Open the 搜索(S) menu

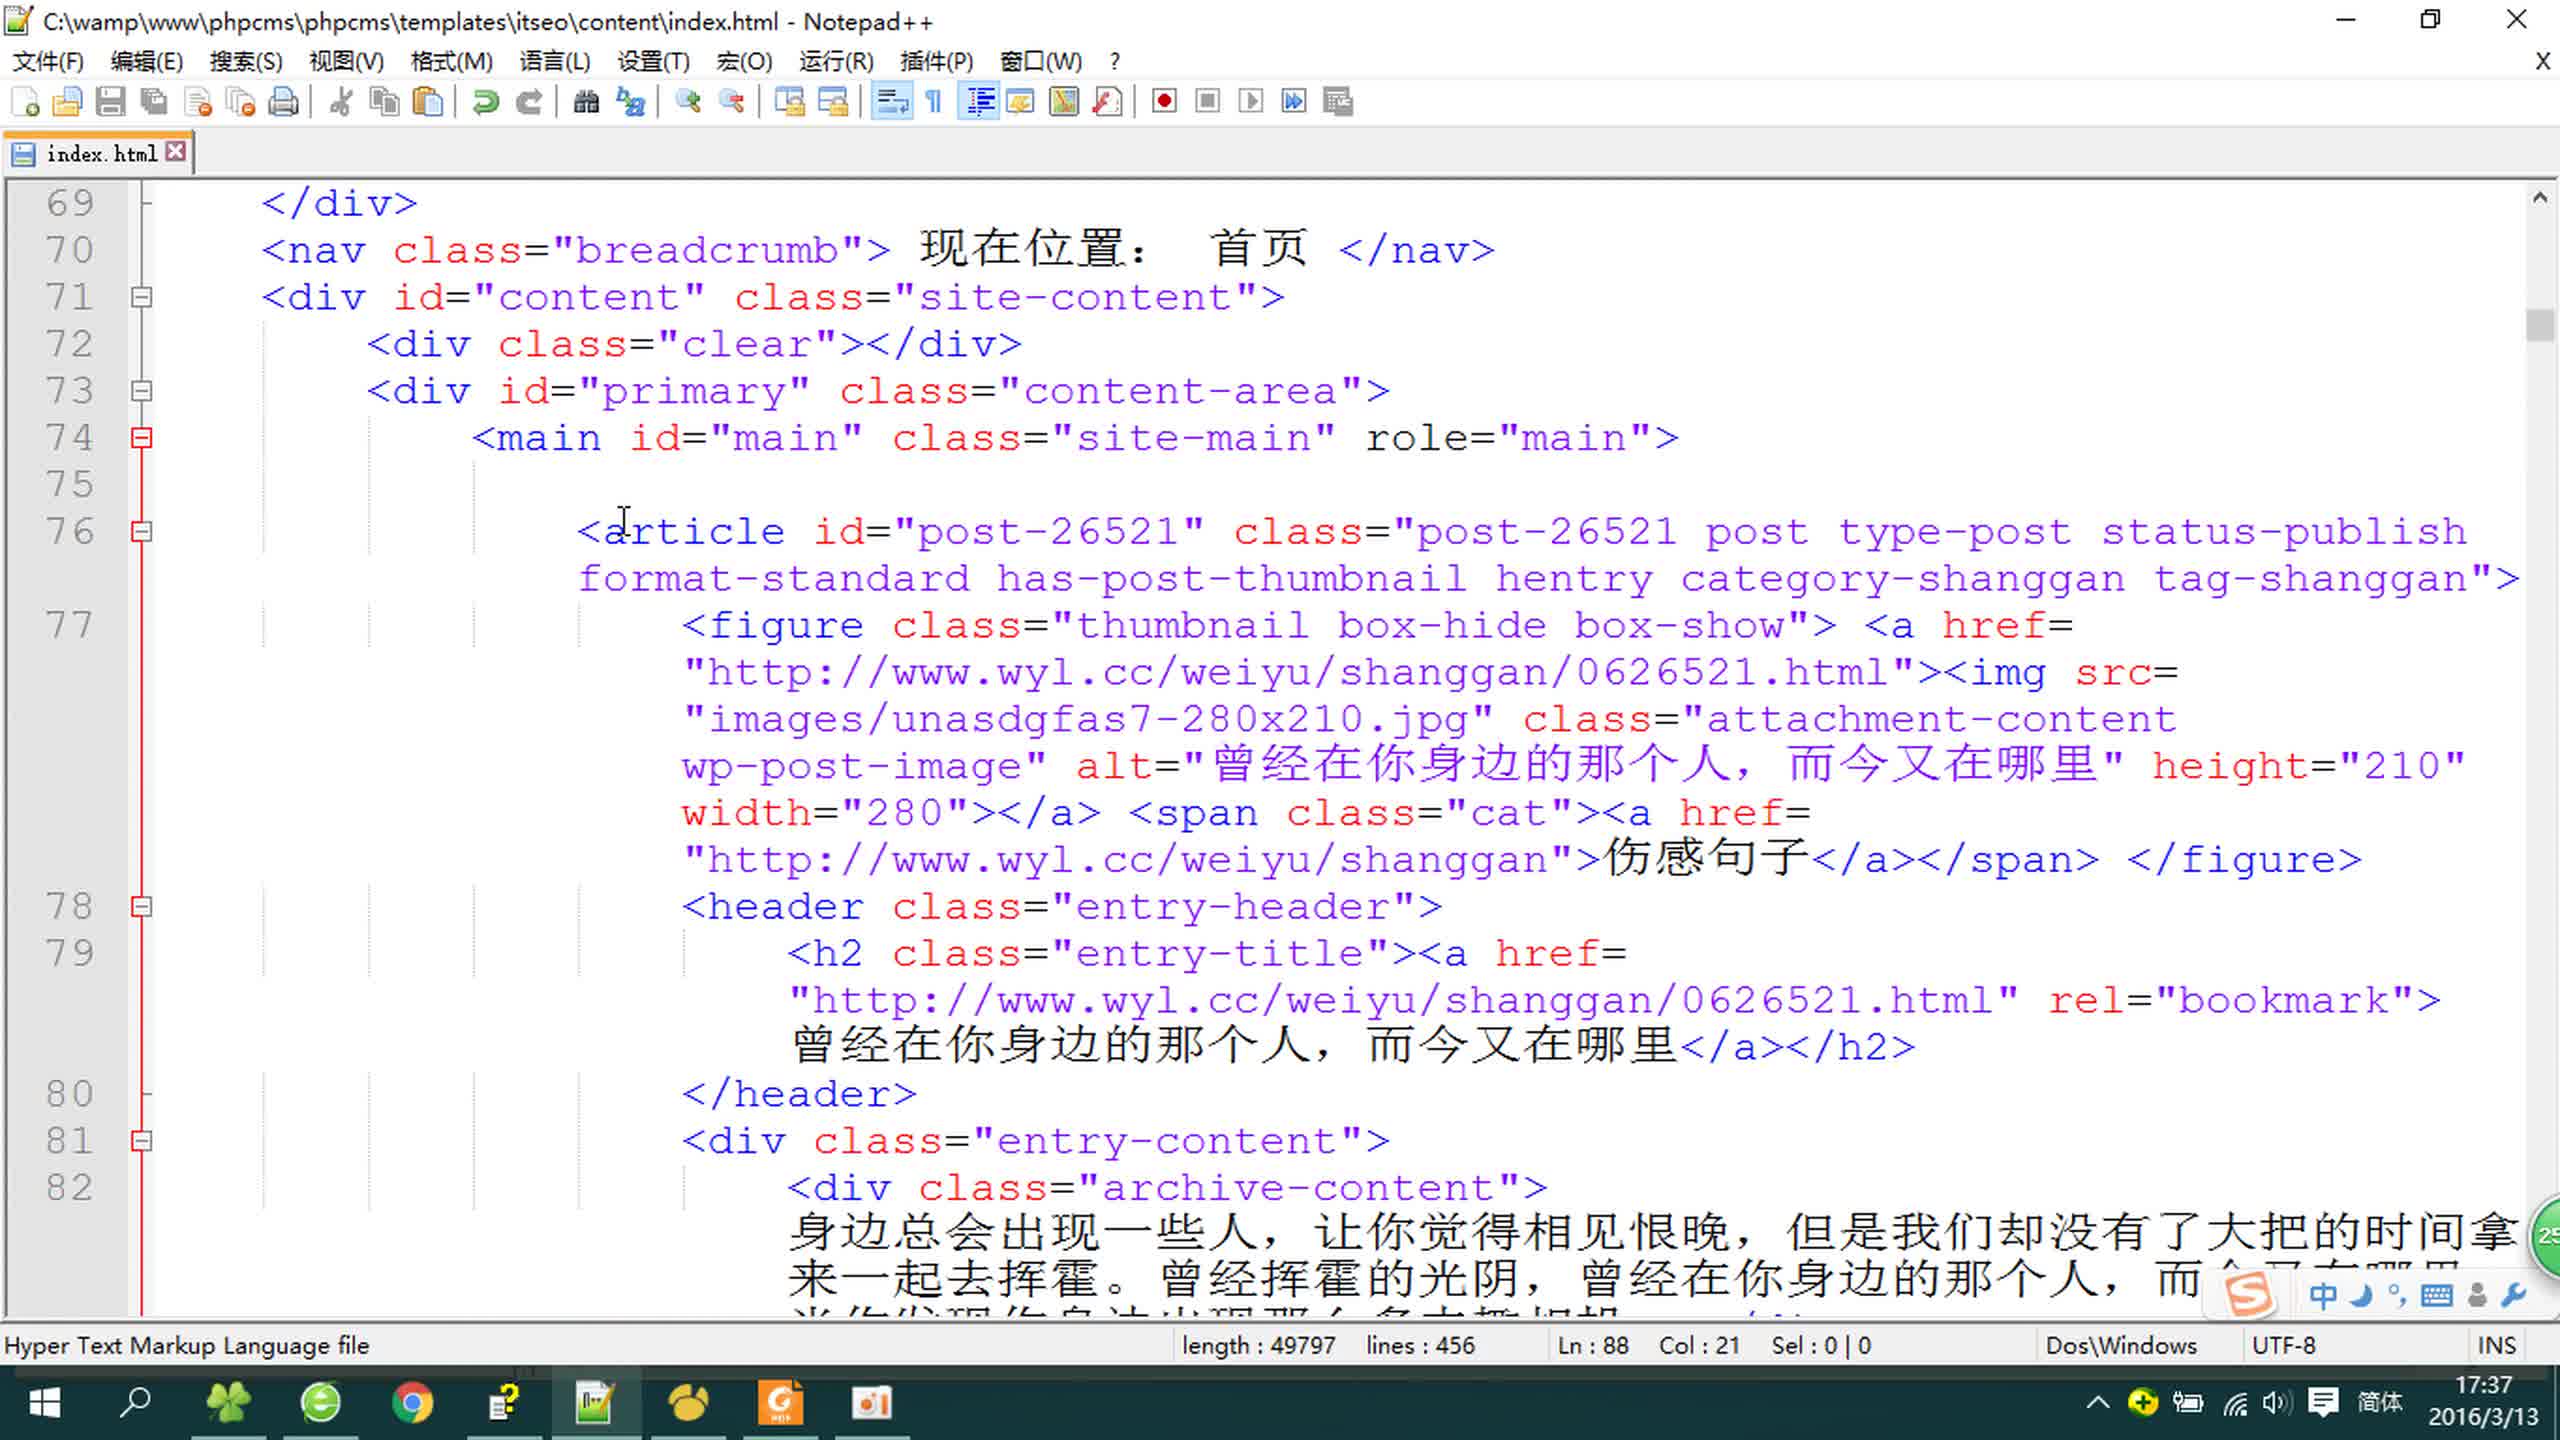coord(245,61)
